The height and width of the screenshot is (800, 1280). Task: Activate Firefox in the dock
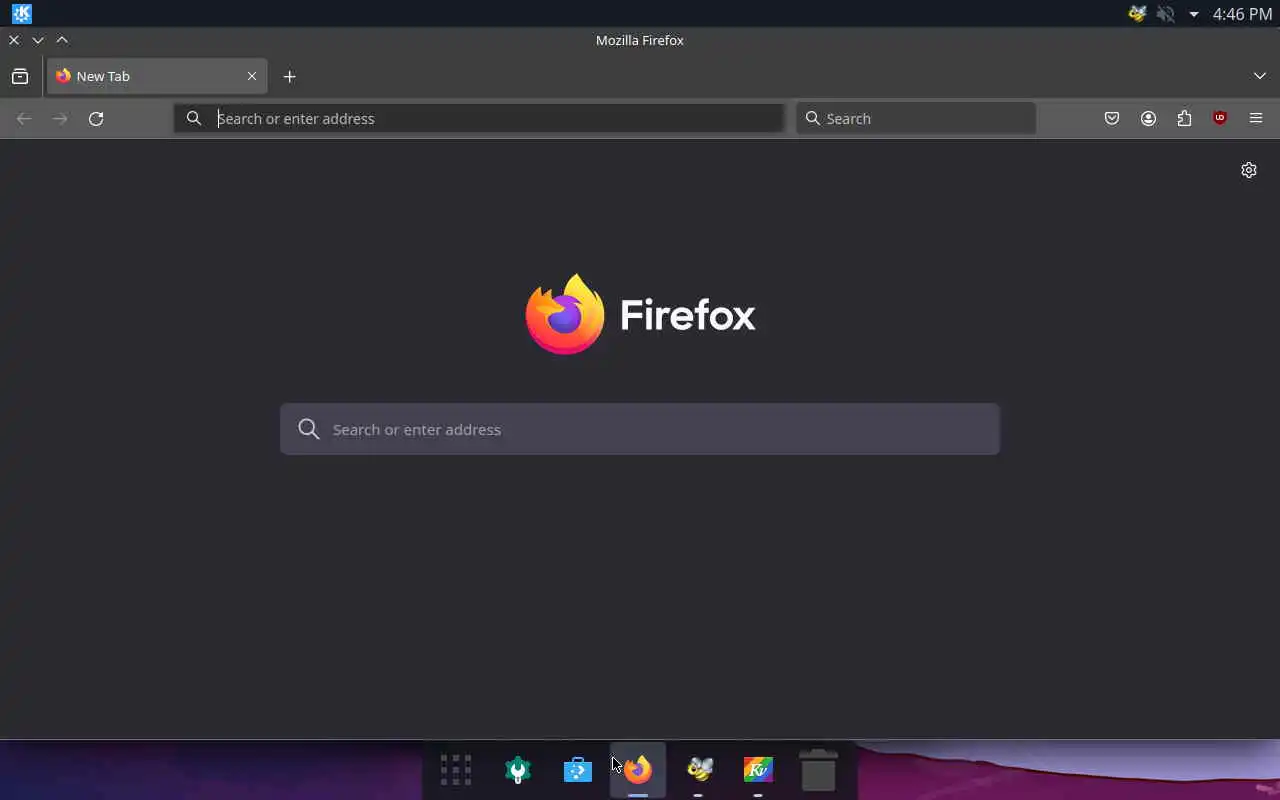638,770
